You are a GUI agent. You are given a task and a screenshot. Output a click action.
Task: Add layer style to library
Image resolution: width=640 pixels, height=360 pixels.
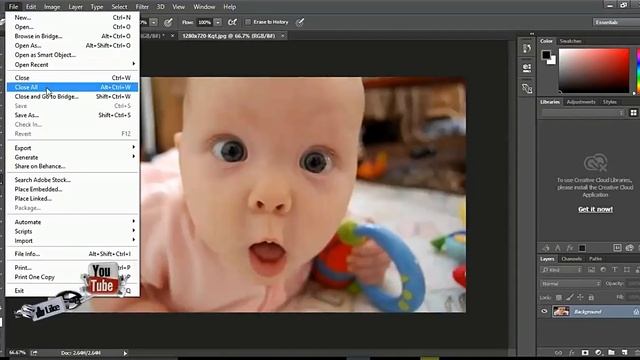(x=570, y=248)
